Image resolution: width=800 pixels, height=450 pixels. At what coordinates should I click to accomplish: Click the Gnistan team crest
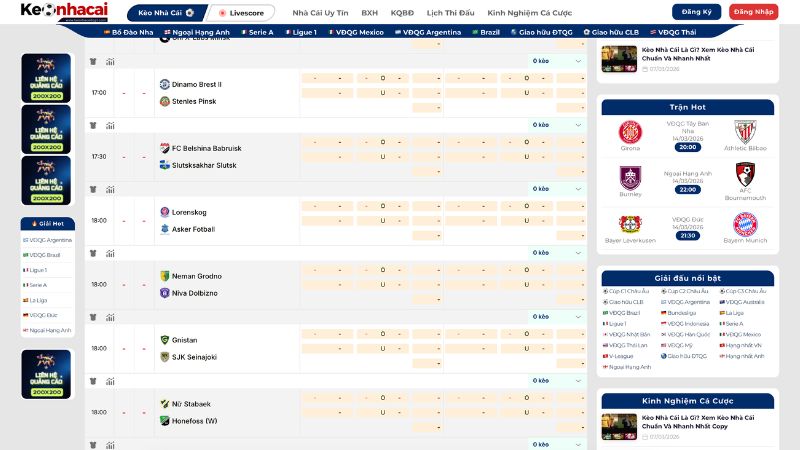tap(164, 340)
